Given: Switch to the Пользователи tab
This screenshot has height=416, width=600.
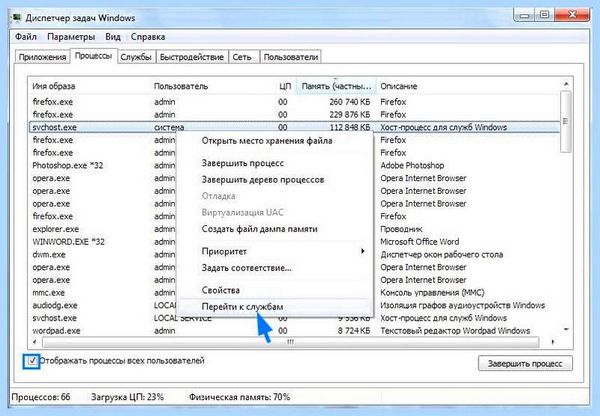Looking at the screenshot, I should pos(290,57).
